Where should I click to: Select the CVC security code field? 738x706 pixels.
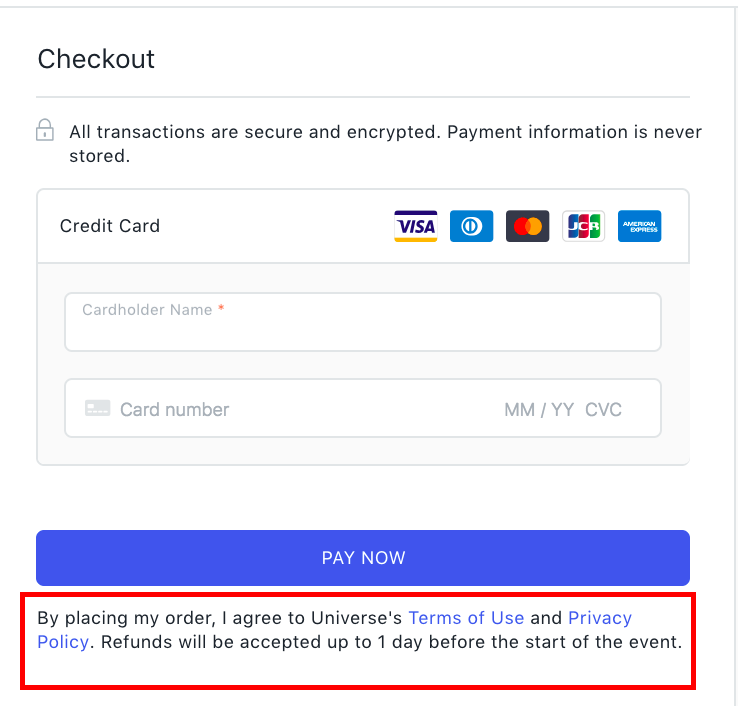pyautogui.click(x=603, y=409)
